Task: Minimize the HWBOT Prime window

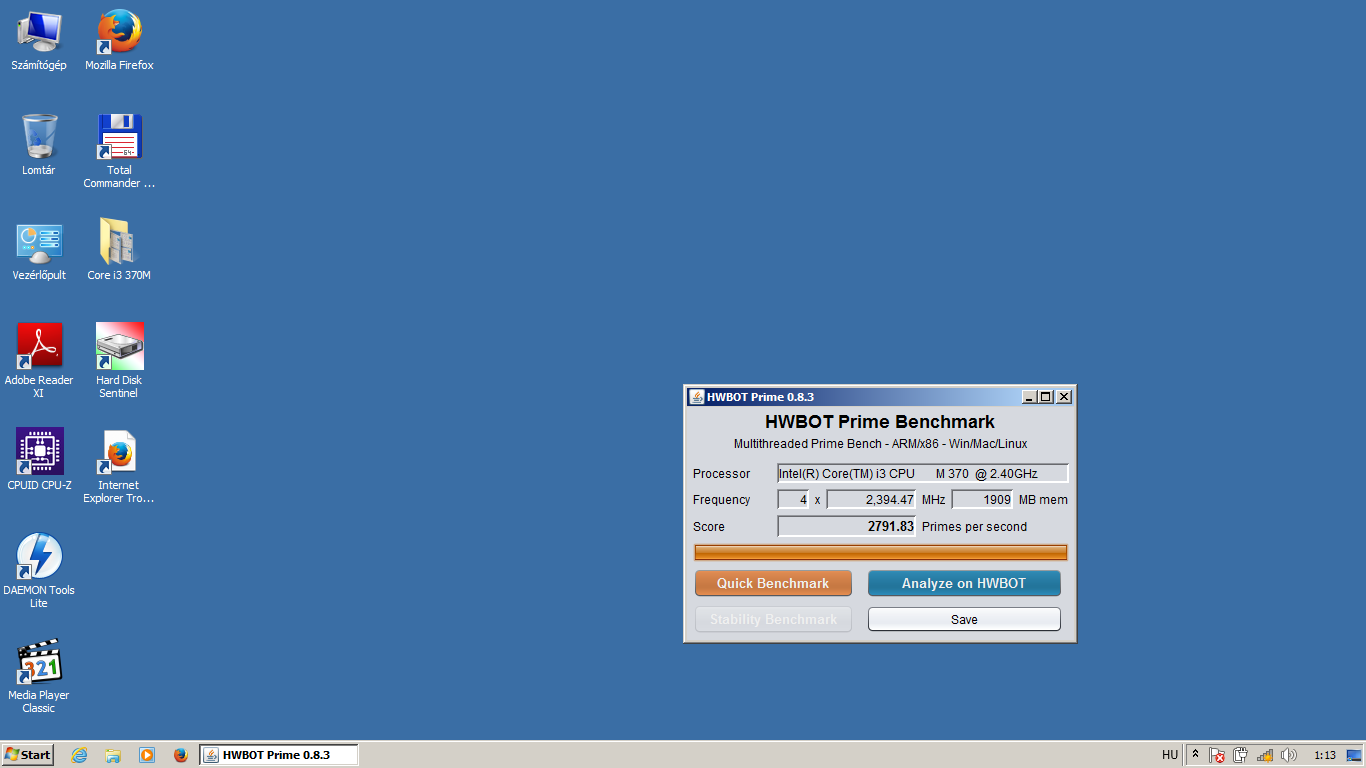Action: coord(1029,397)
